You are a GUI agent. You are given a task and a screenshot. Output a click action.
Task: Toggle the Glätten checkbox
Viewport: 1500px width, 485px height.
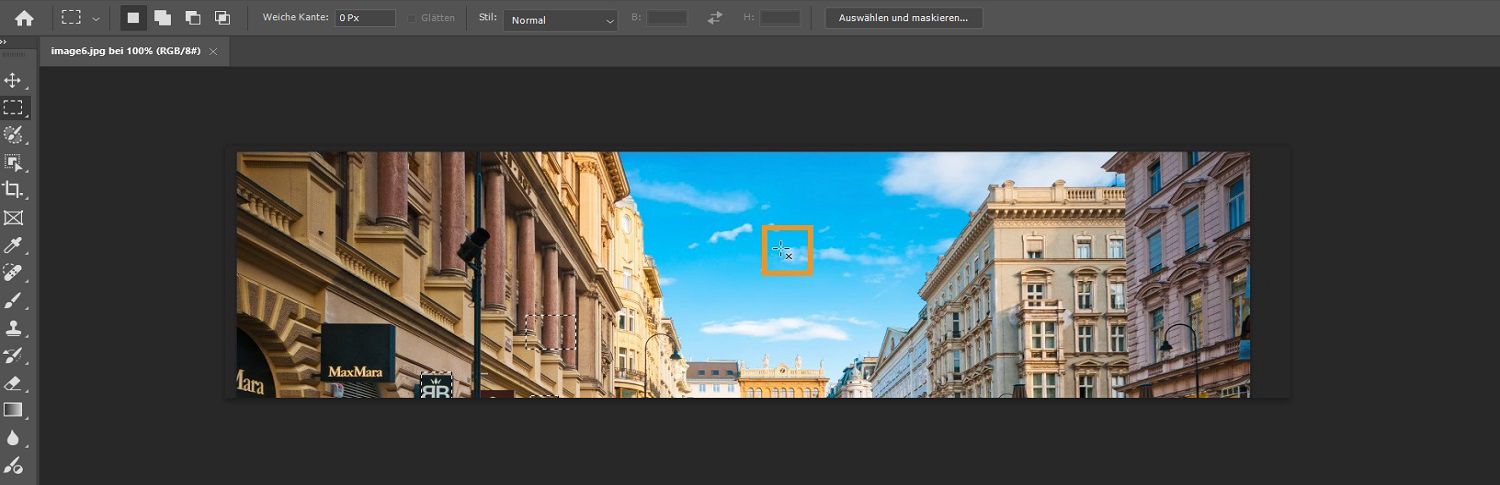[x=412, y=18]
